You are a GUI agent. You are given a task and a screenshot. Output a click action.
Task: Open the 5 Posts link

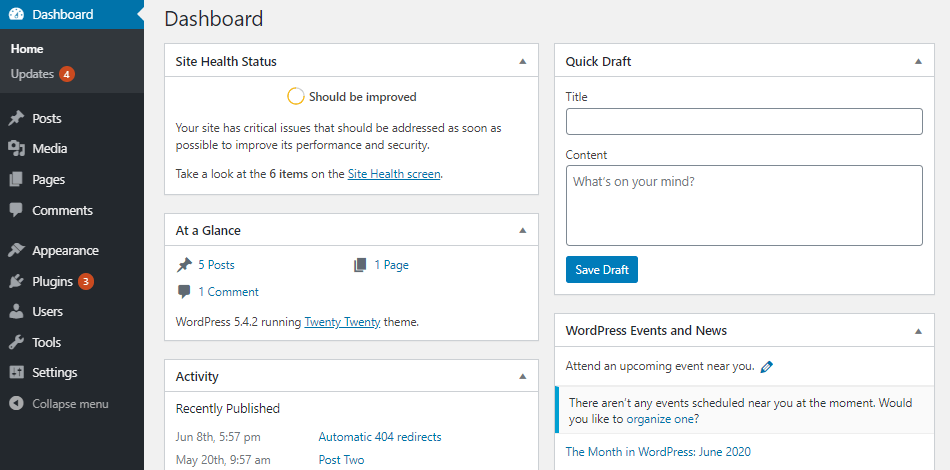click(216, 265)
